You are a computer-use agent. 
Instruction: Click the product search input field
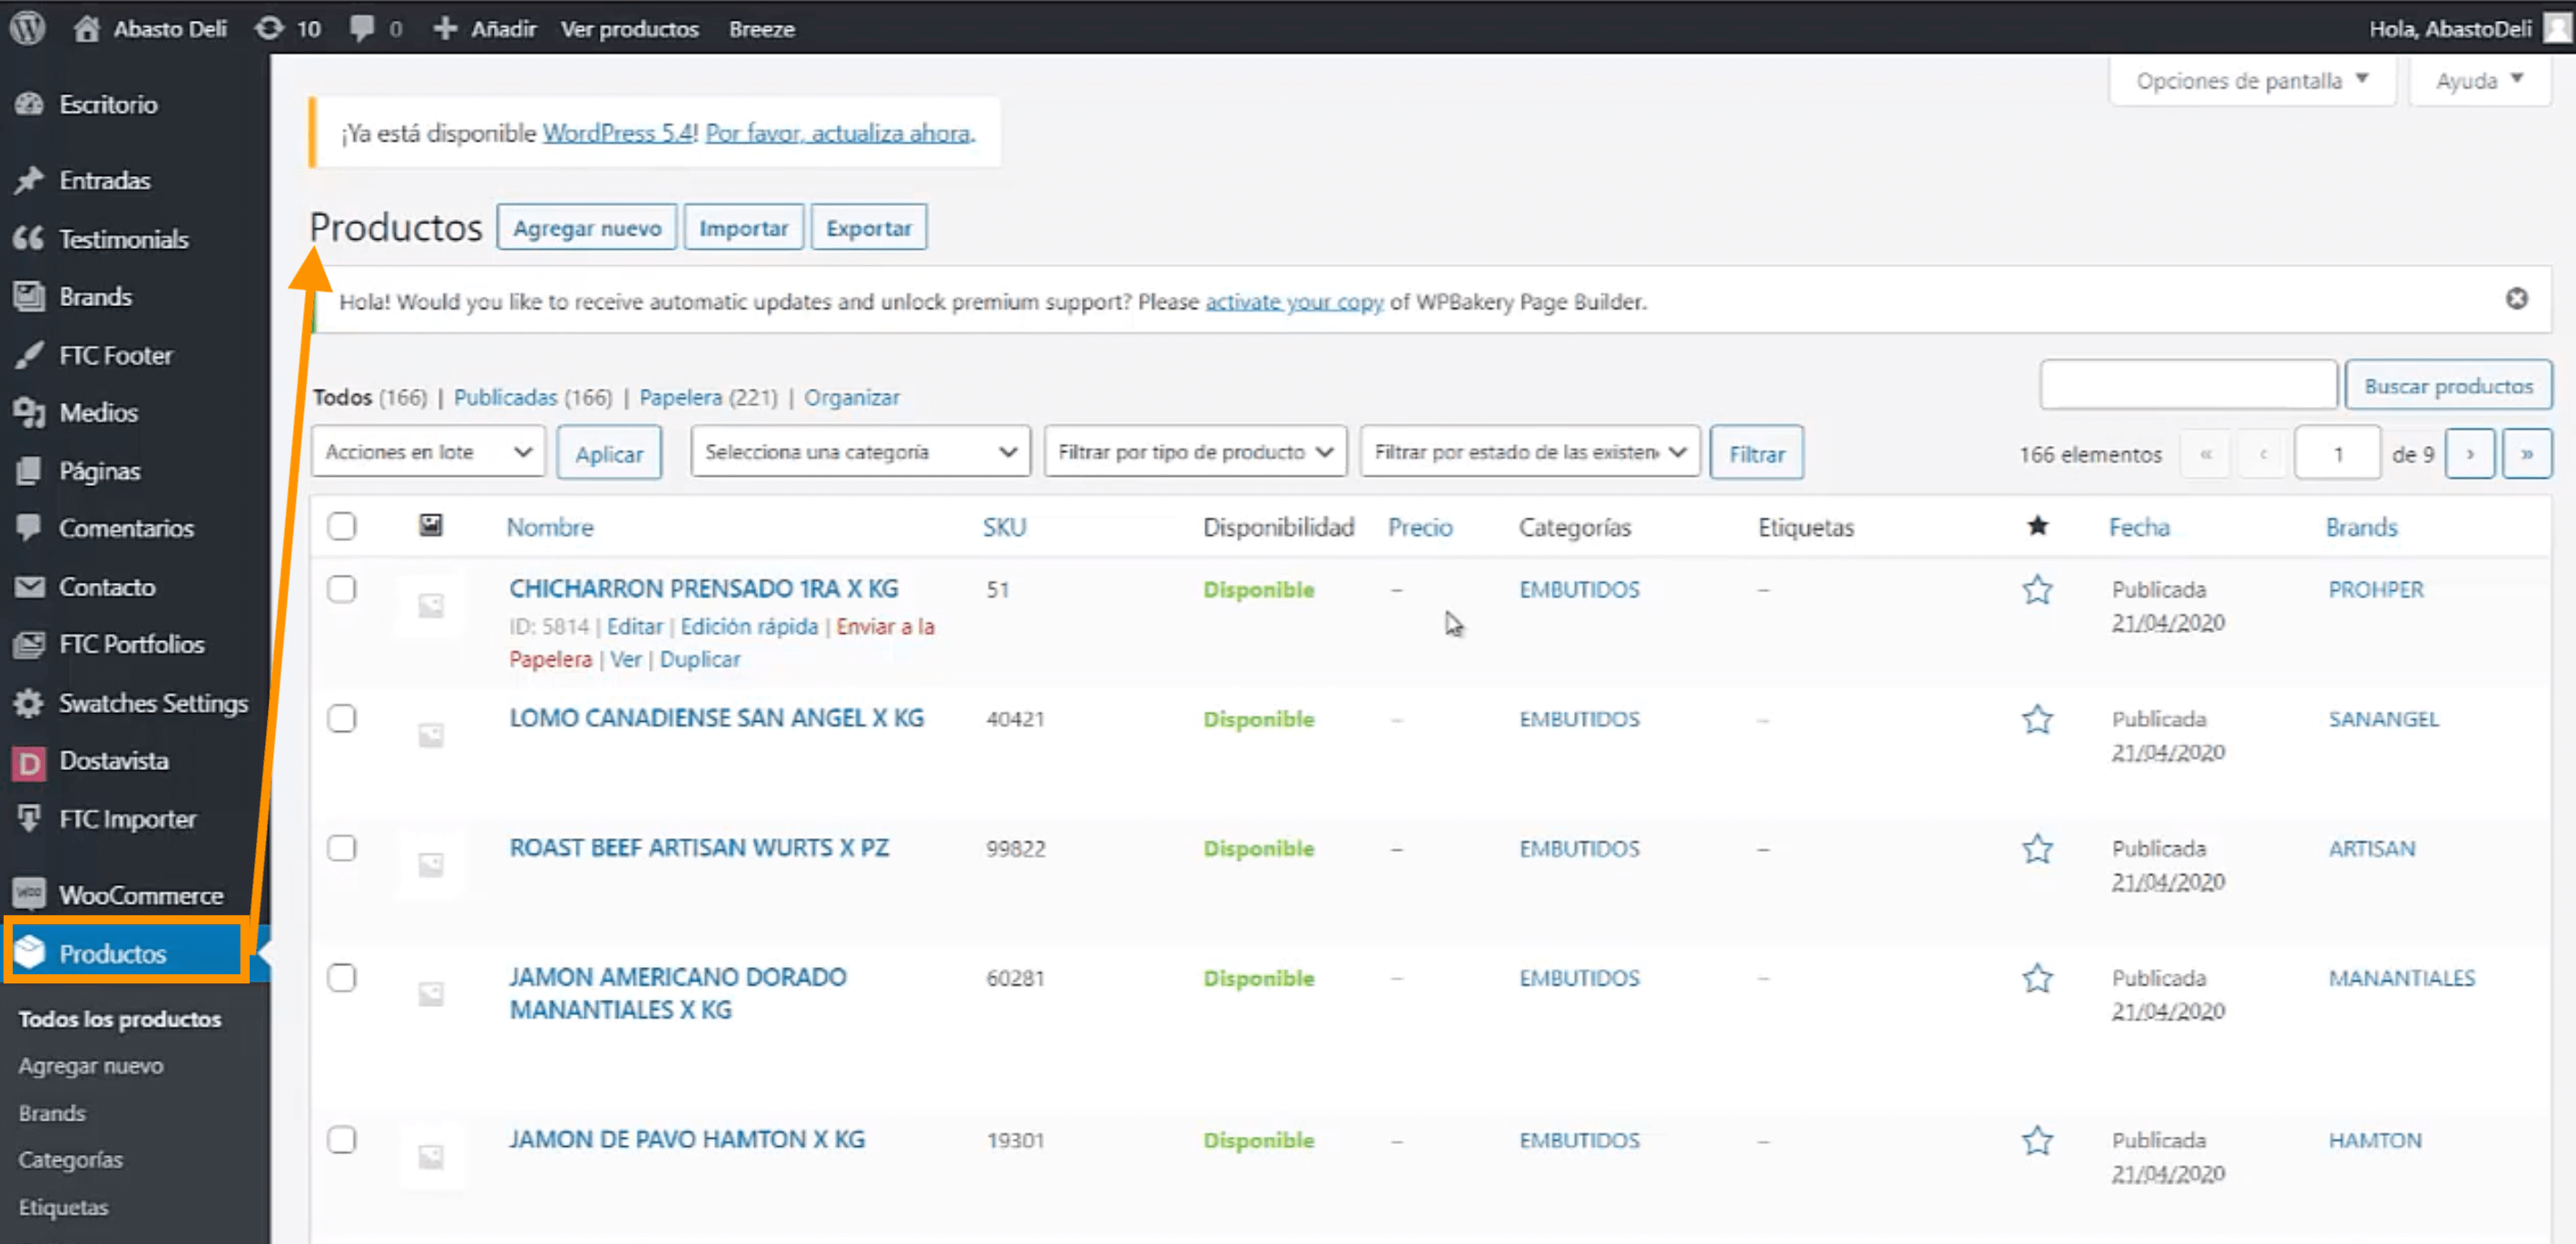[x=2188, y=385]
